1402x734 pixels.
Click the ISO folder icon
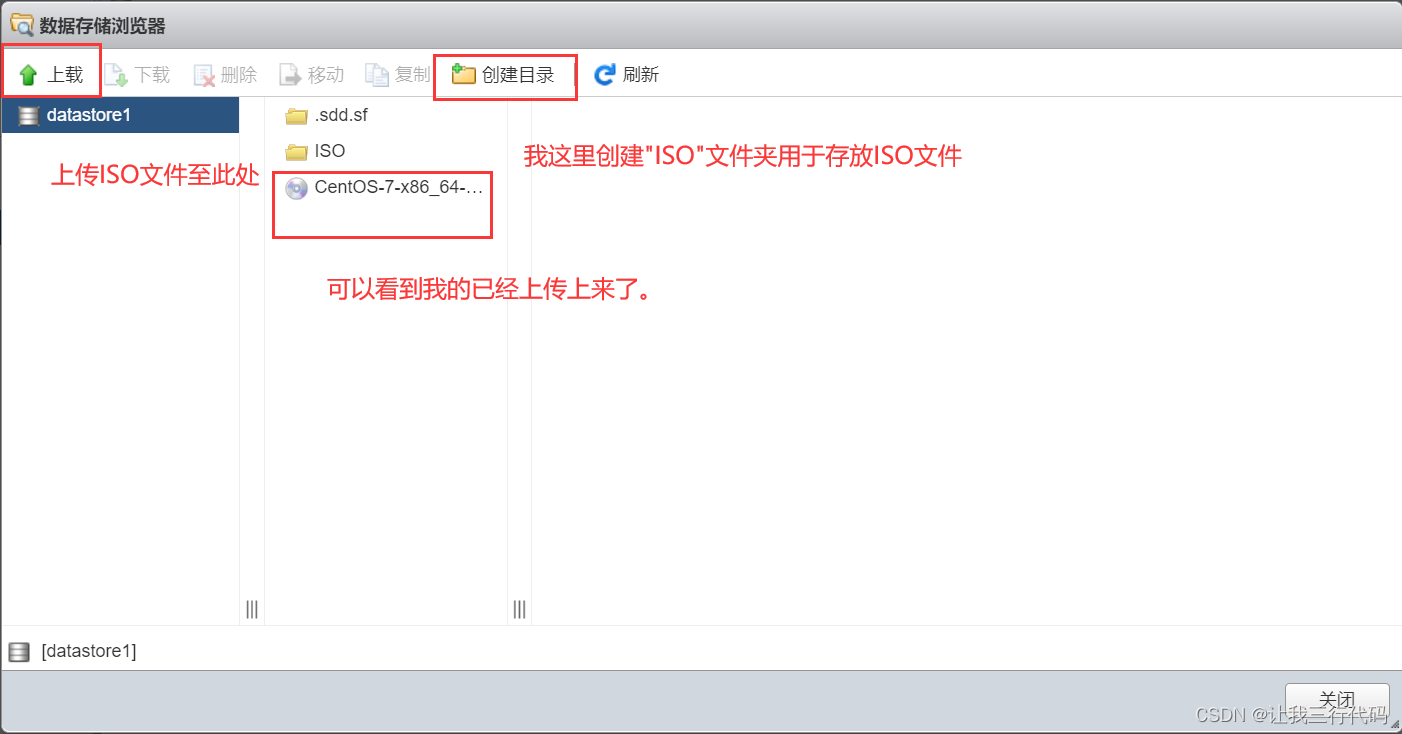tap(296, 152)
